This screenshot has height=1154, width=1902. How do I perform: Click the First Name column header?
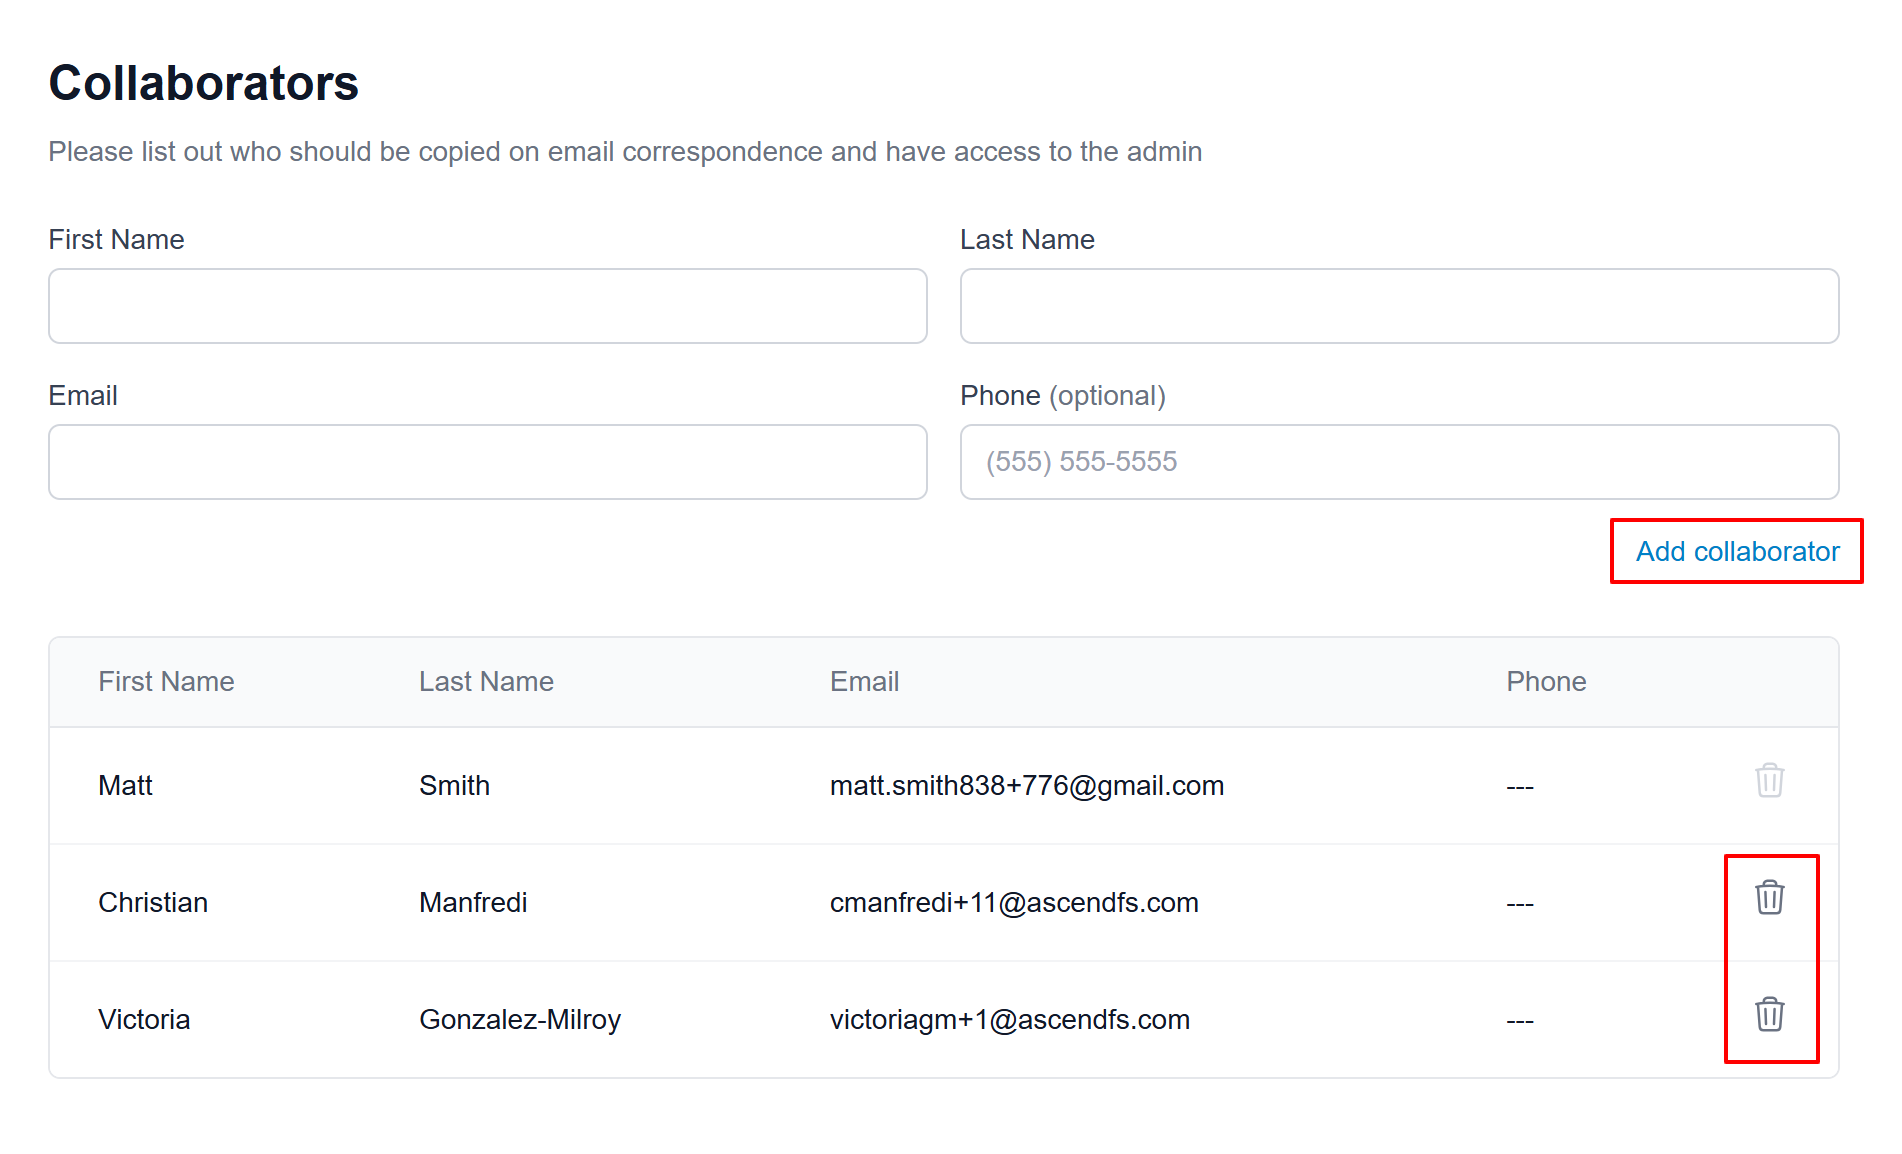tap(166, 682)
